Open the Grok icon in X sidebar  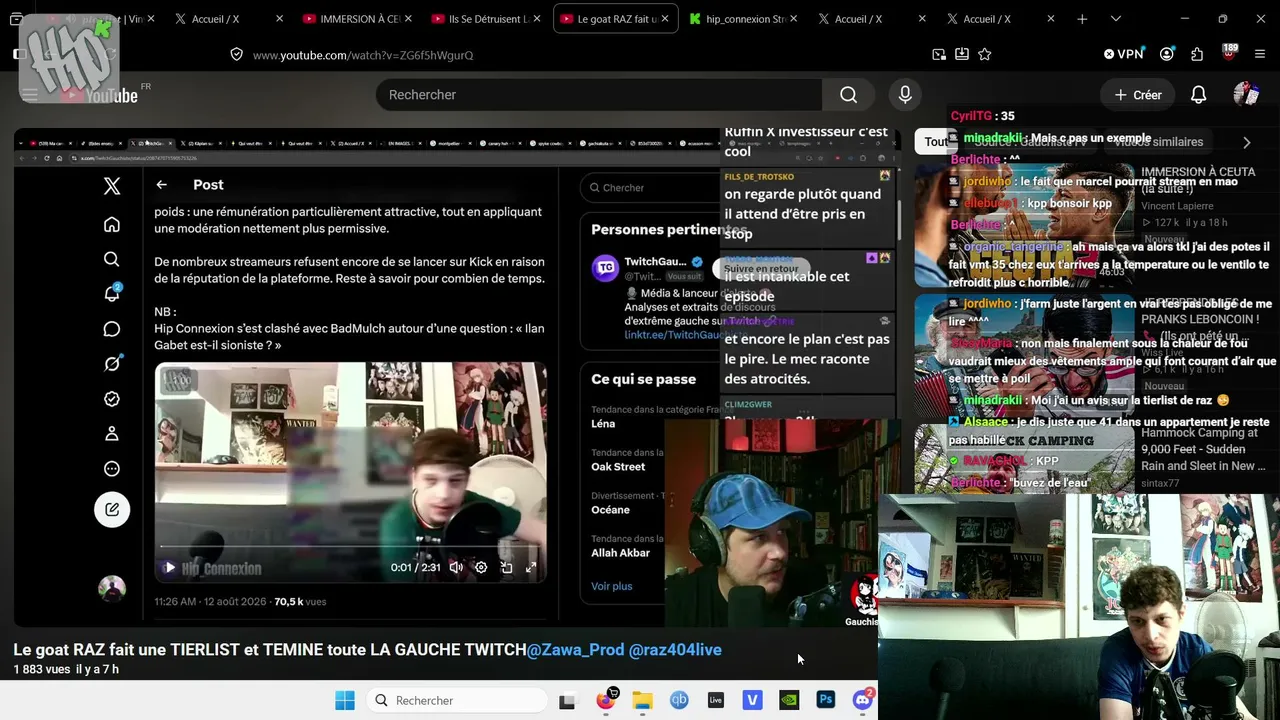tap(112, 364)
